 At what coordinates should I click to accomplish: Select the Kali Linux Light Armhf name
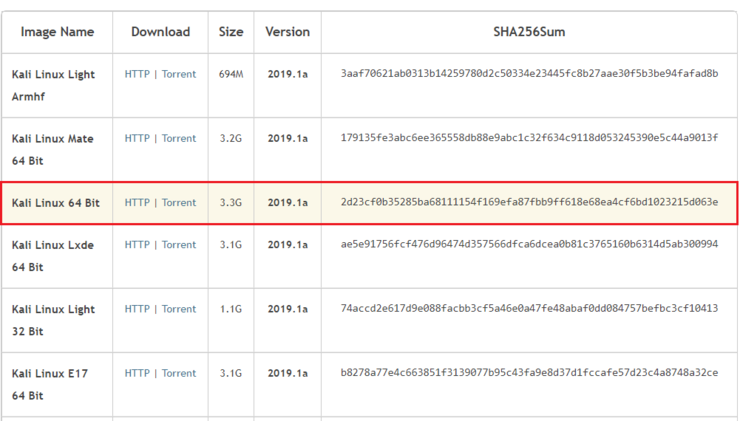pyautogui.click(x=53, y=85)
